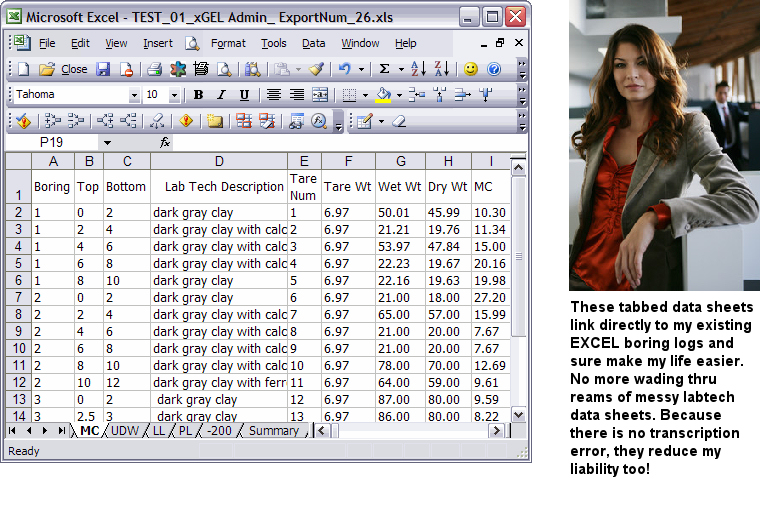Click the Merge and Center icon
760x523 pixels.
pos(320,95)
